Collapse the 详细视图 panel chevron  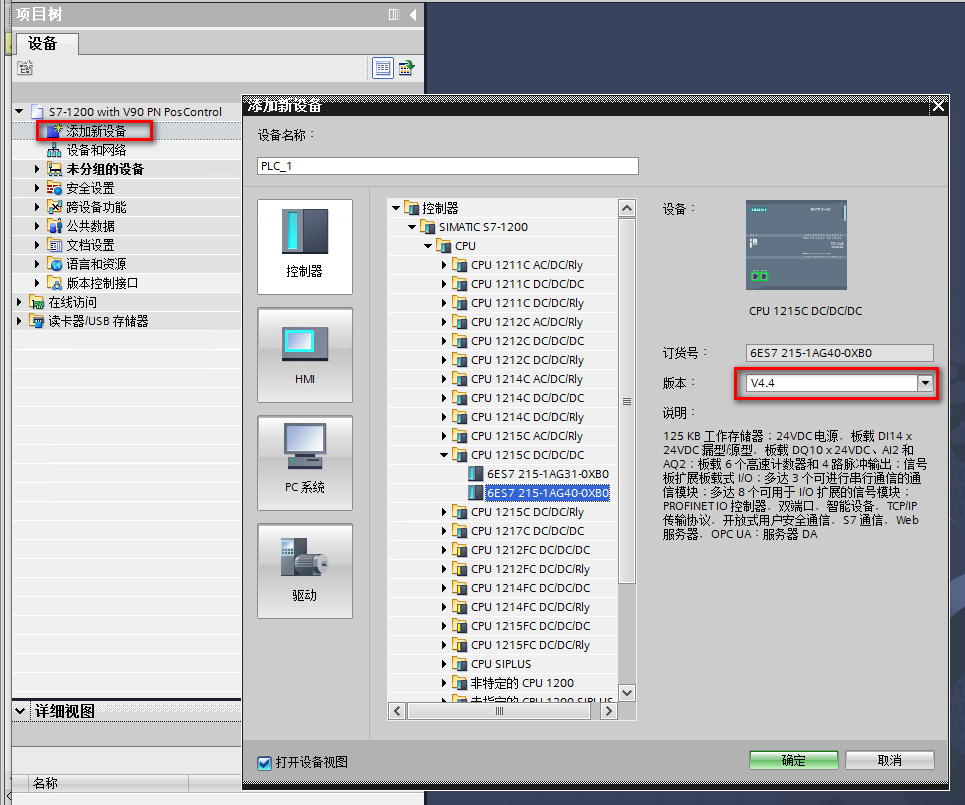(x=20, y=711)
